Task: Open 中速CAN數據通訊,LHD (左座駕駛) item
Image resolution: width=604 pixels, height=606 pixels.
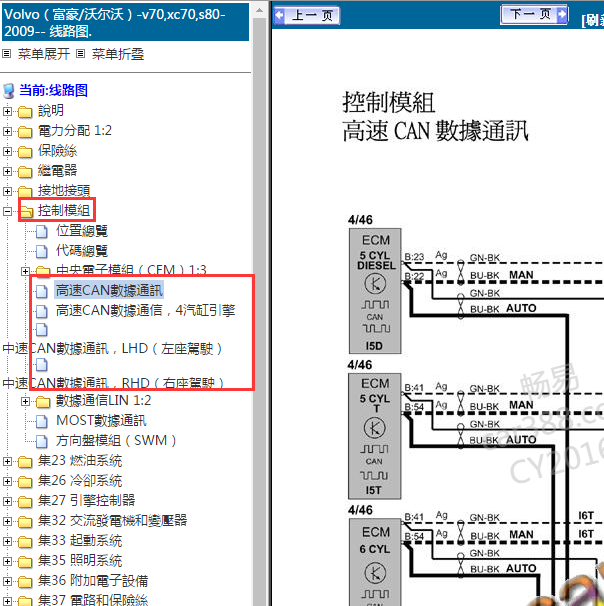Action: [x=112, y=349]
